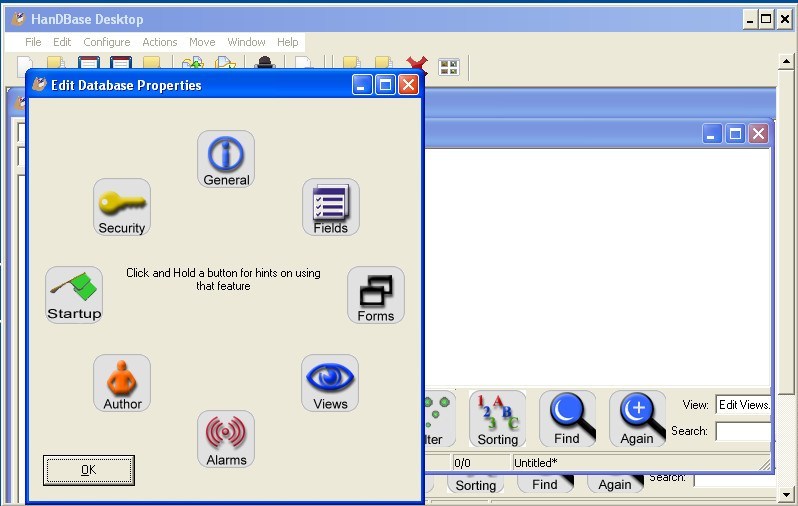Open the Actions menu
Viewport: 798px width, 506px height.
160,42
